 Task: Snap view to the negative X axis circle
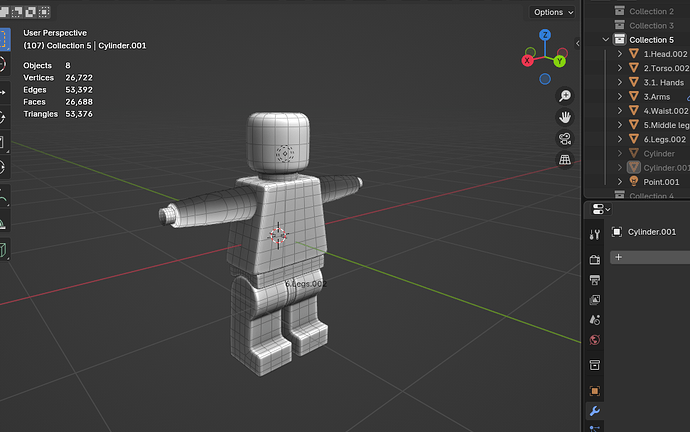click(x=562, y=53)
